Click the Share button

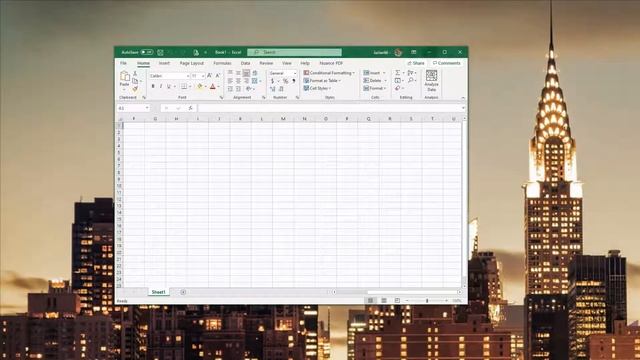[x=416, y=63]
